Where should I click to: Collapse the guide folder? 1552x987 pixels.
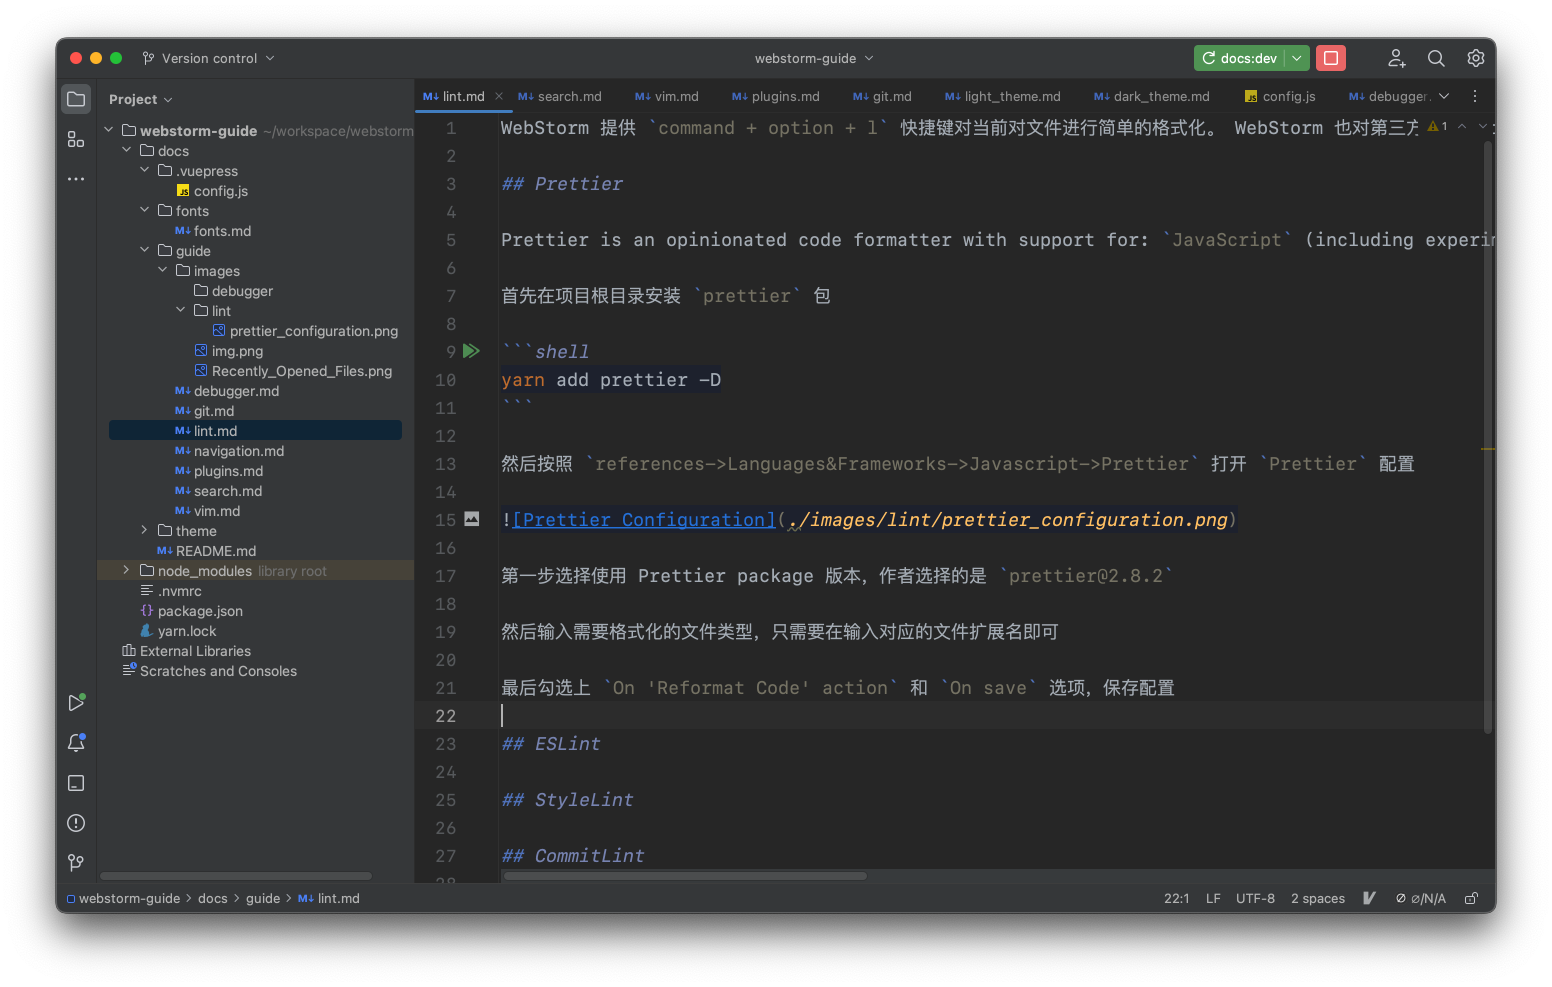point(145,250)
